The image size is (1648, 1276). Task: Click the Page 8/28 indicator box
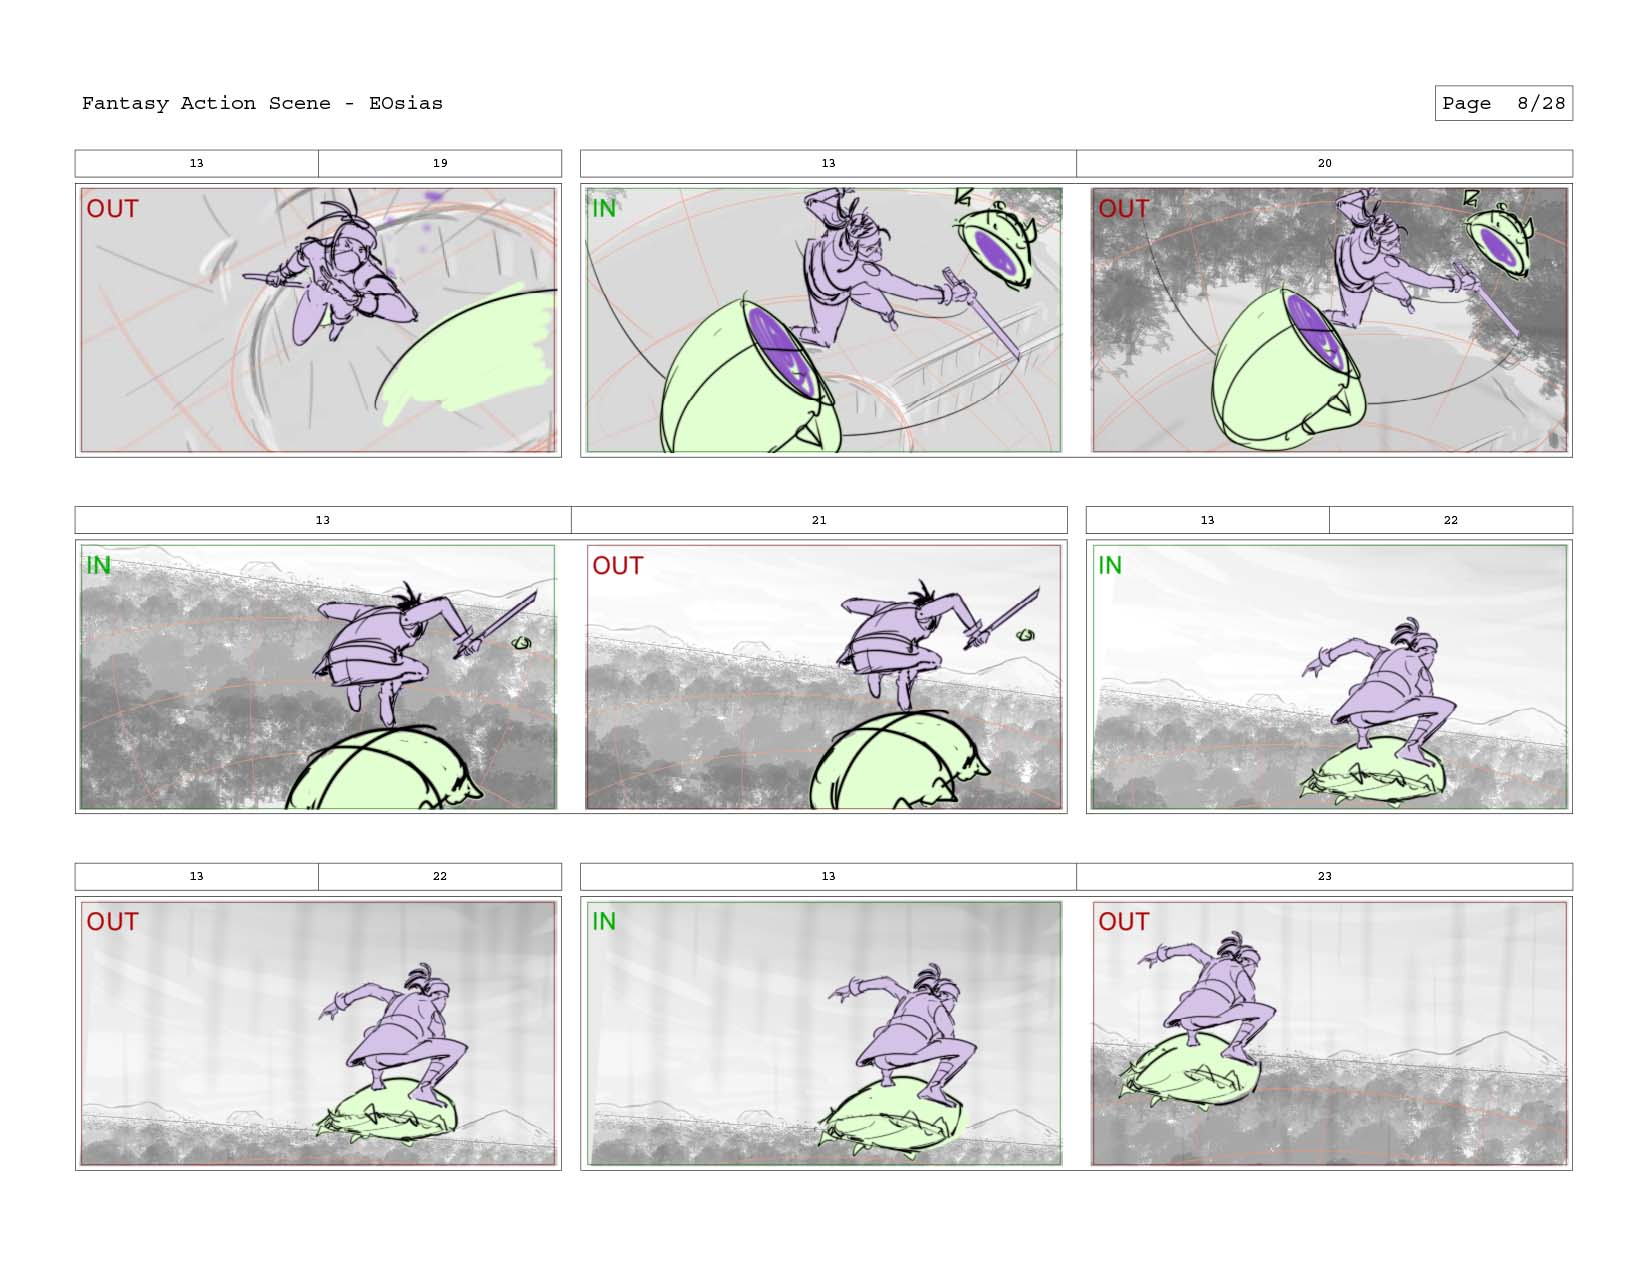(1503, 103)
